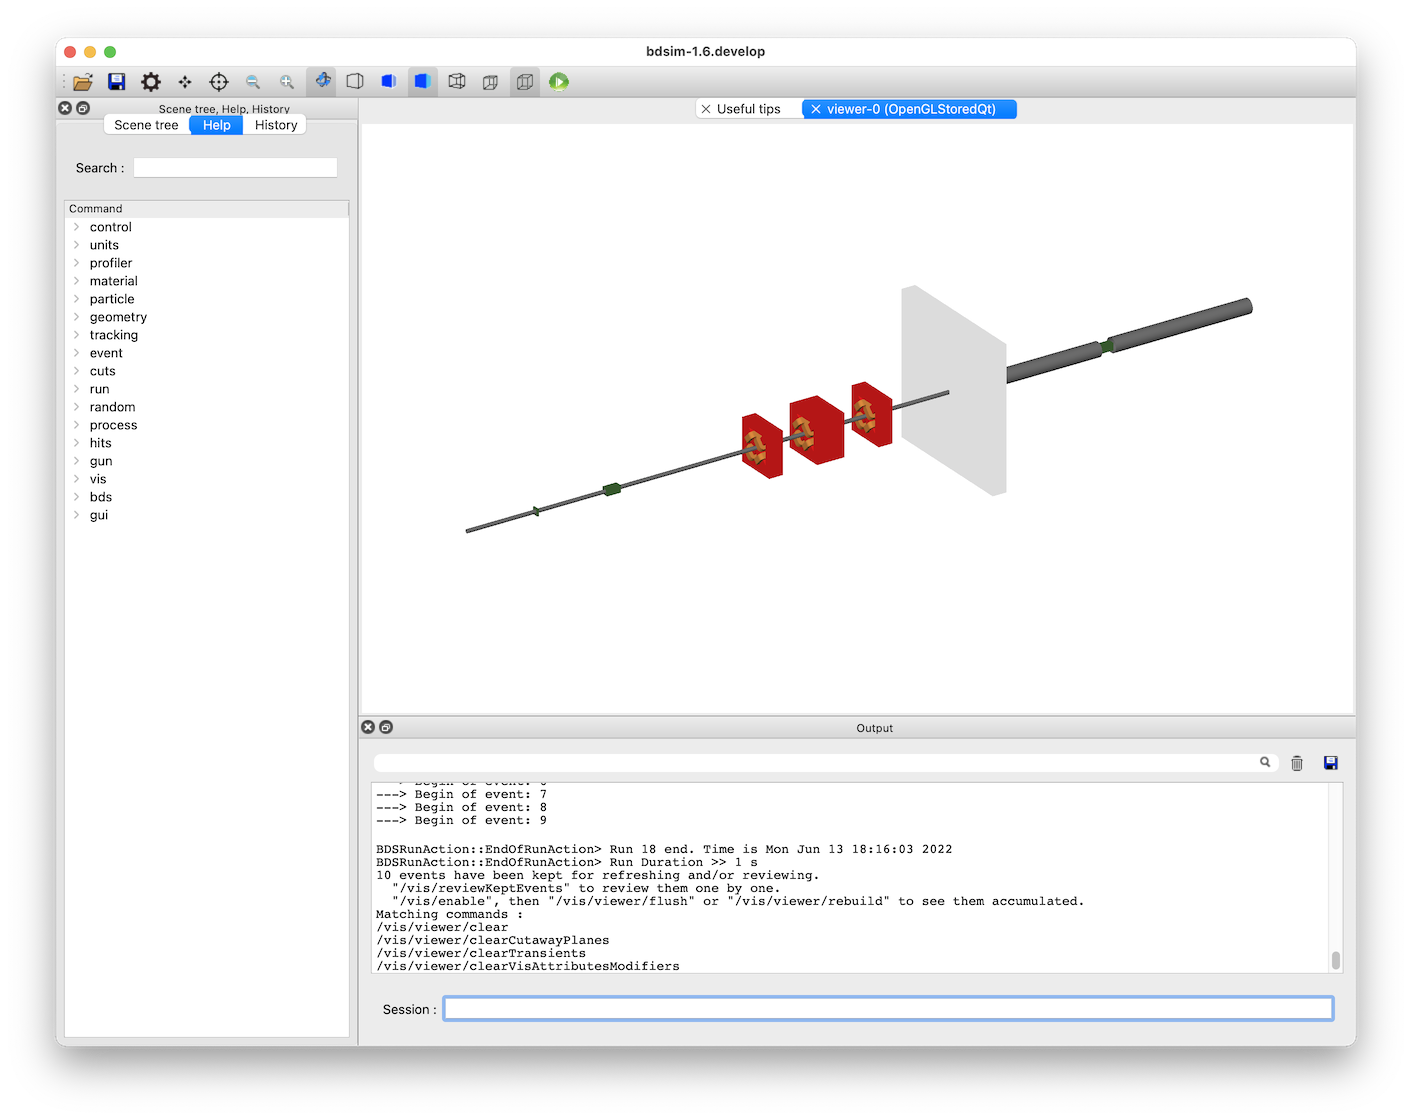This screenshot has width=1412, height=1120.
Task: Select the Pick crosshair tool
Action: point(219,82)
